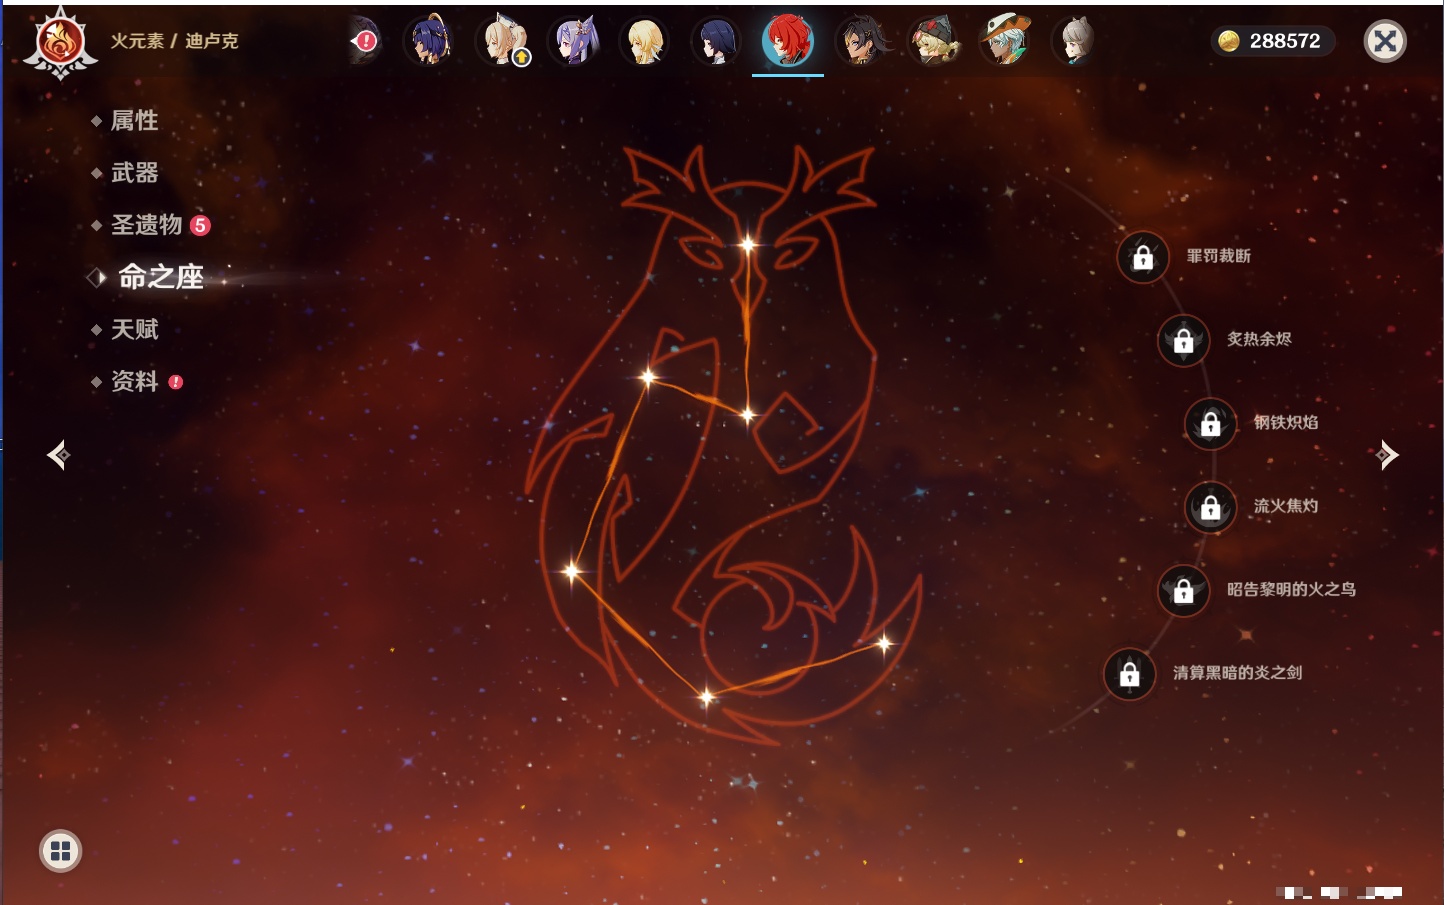This screenshot has height=905, width=1444.
Task: Open the 天赋 talents section
Action: coord(134,329)
